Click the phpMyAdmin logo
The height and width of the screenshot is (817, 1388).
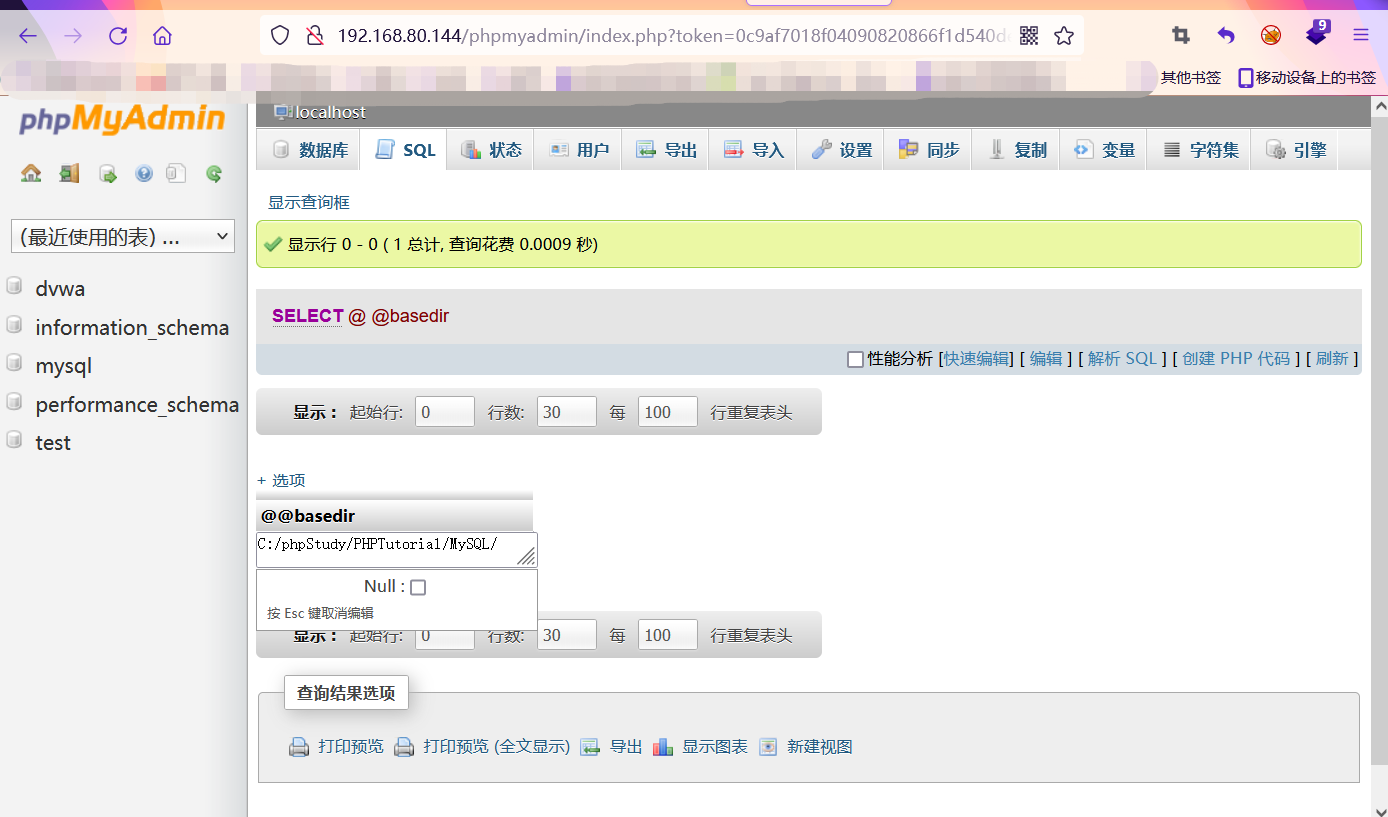[122, 119]
